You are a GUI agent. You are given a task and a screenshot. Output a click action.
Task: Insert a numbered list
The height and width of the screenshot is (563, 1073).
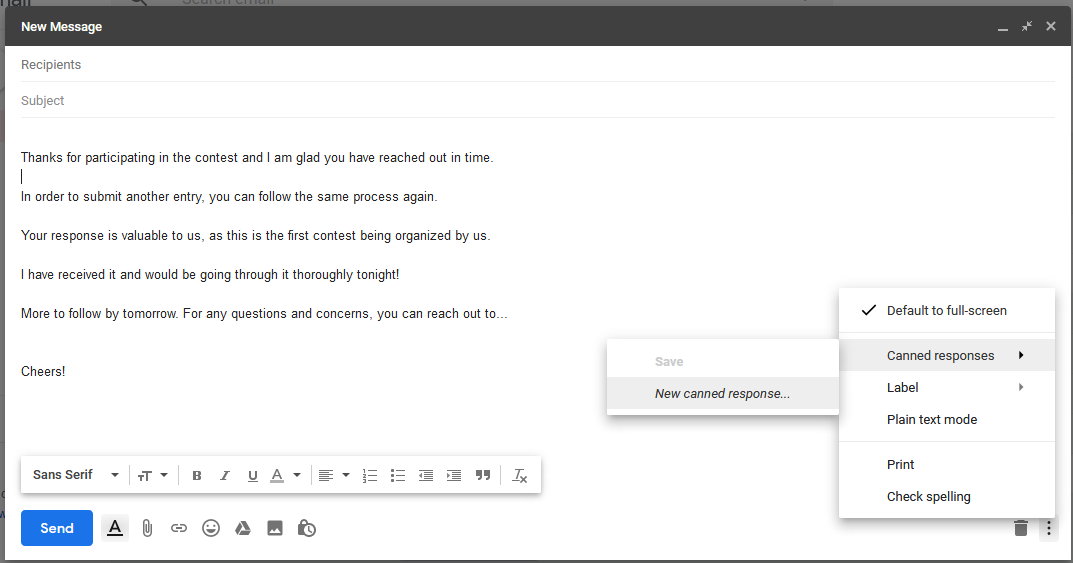[x=370, y=475]
